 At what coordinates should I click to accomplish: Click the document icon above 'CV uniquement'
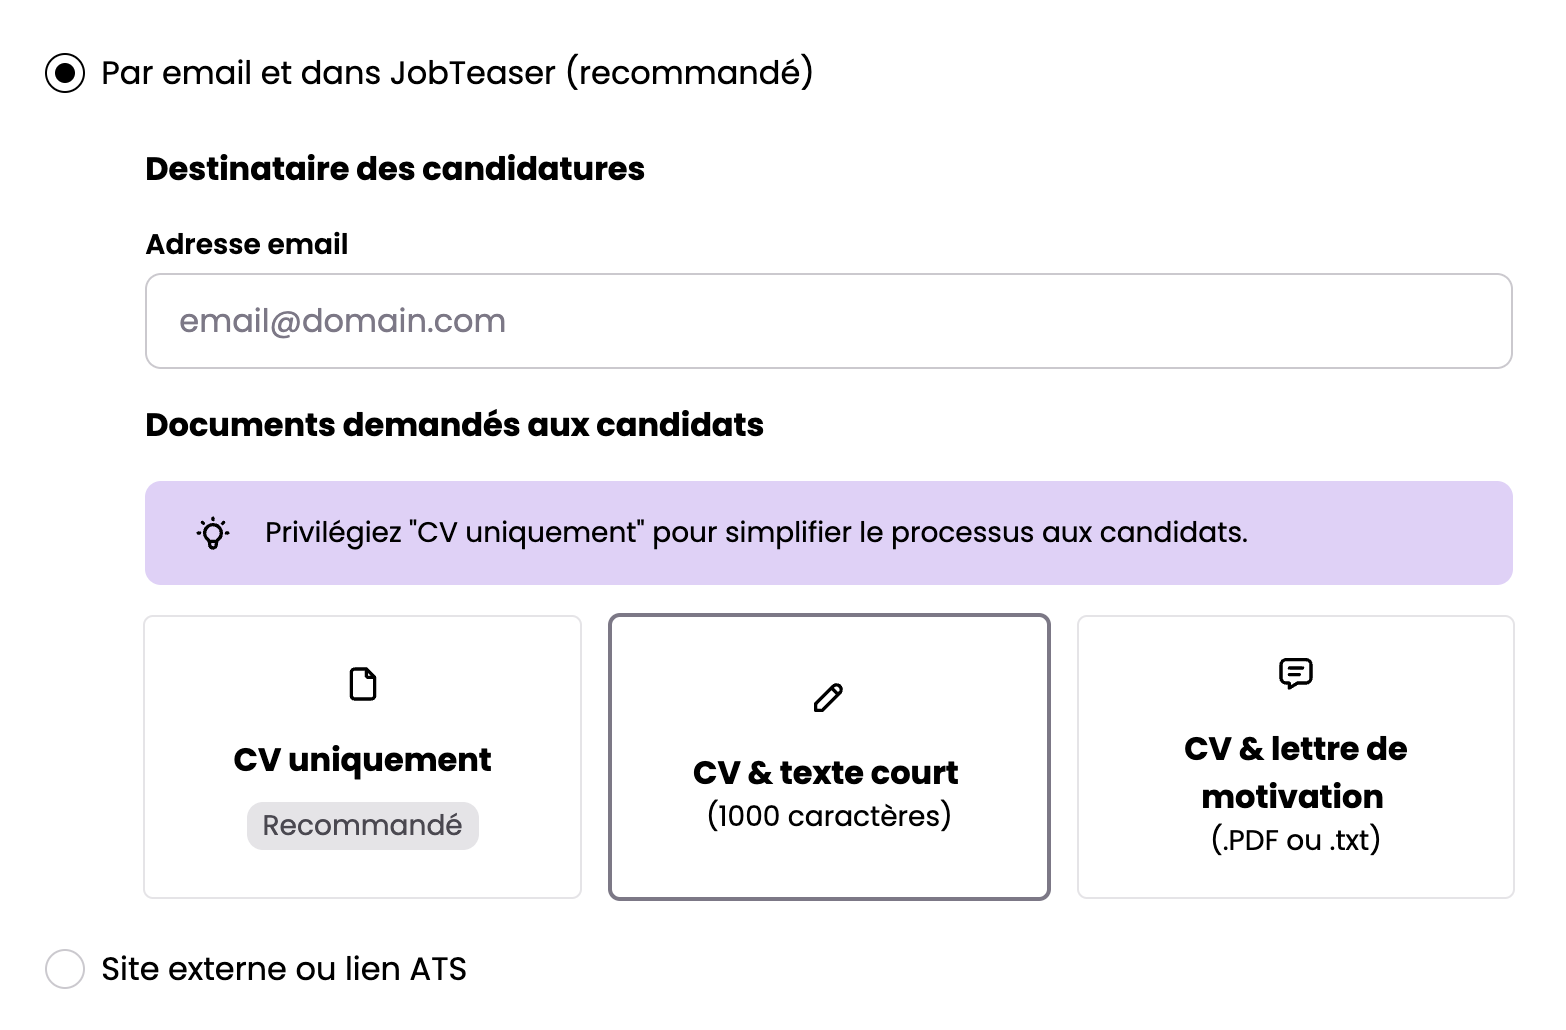pos(363,684)
